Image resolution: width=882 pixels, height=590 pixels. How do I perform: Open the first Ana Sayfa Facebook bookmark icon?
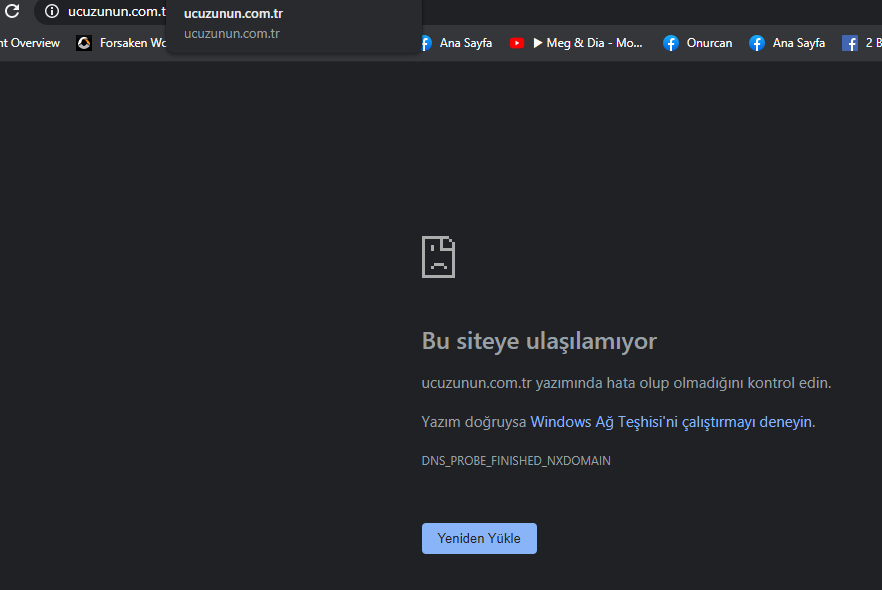[426, 43]
